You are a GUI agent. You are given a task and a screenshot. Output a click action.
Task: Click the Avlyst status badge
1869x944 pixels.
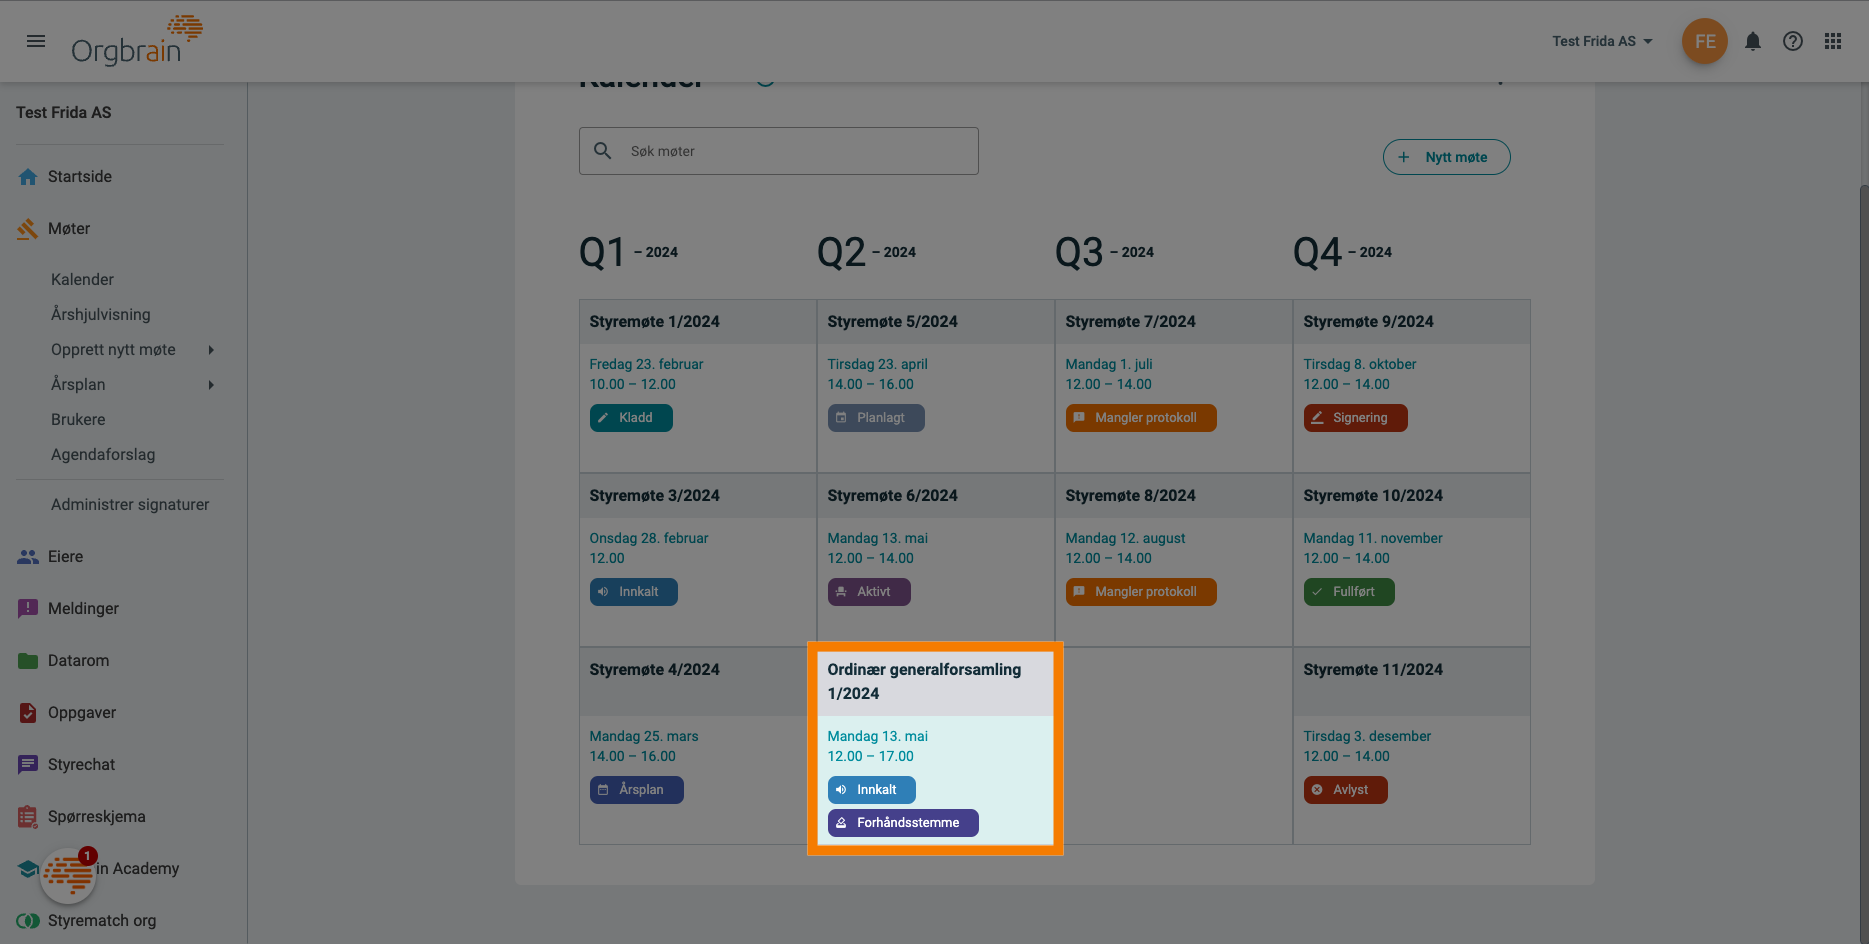1346,790
